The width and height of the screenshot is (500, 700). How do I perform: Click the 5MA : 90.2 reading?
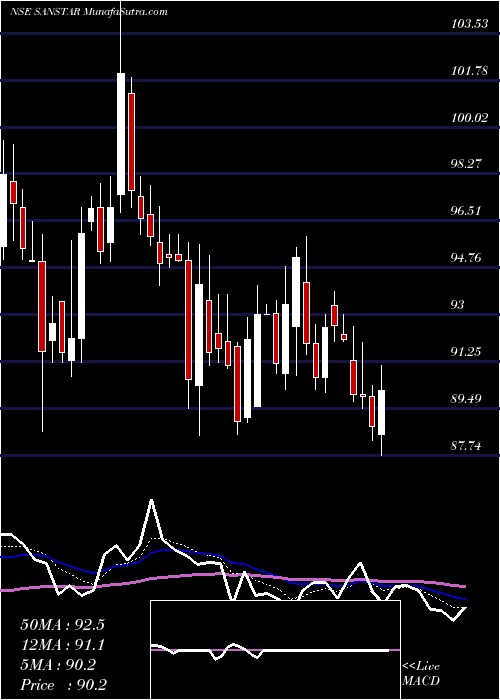tap(58, 665)
